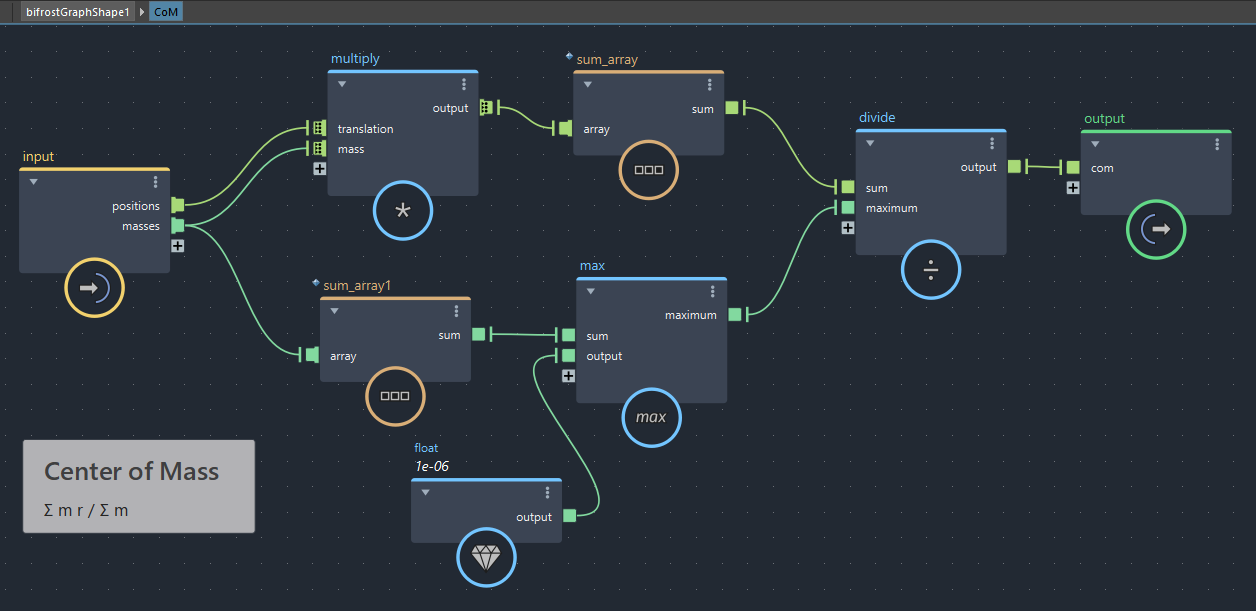Click the masses output port on input node
Screen dimensions: 1256x611
coord(178,226)
